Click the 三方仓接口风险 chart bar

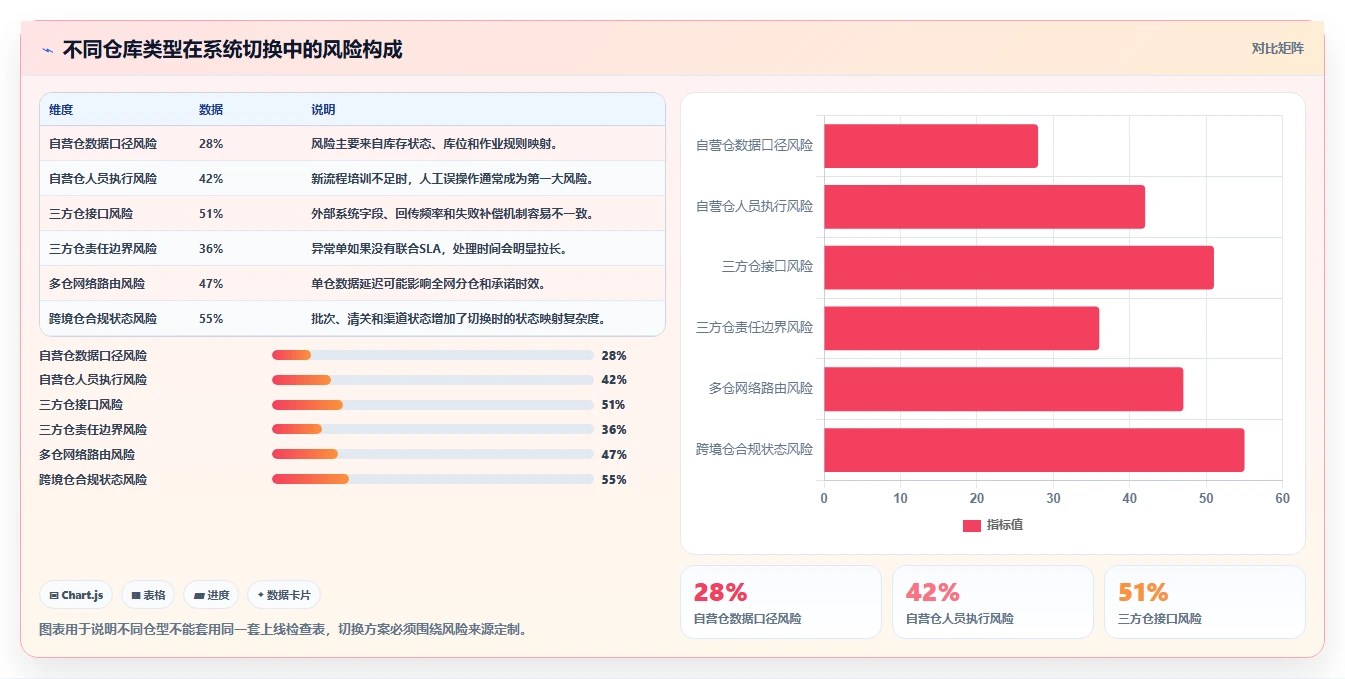(1019, 268)
